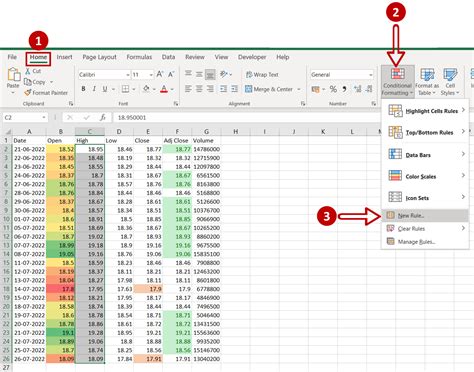Expand the Merge & Center dropdown arrow
The height and width of the screenshot is (372, 474).
[x=299, y=89]
